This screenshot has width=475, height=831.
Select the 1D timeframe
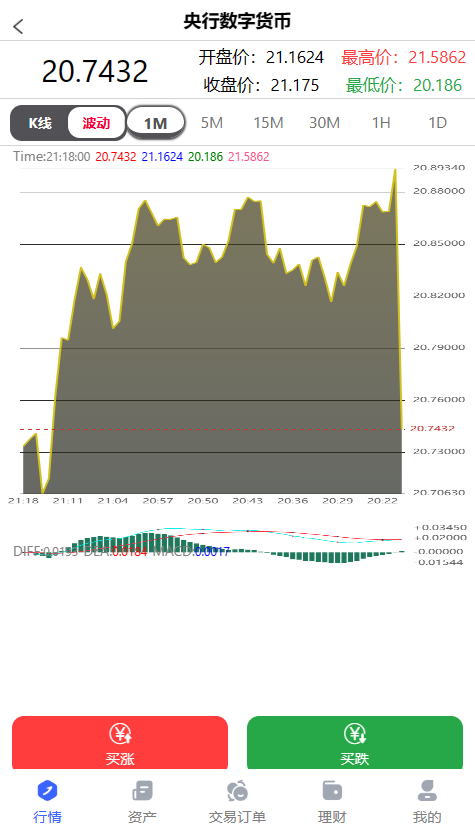click(x=437, y=123)
